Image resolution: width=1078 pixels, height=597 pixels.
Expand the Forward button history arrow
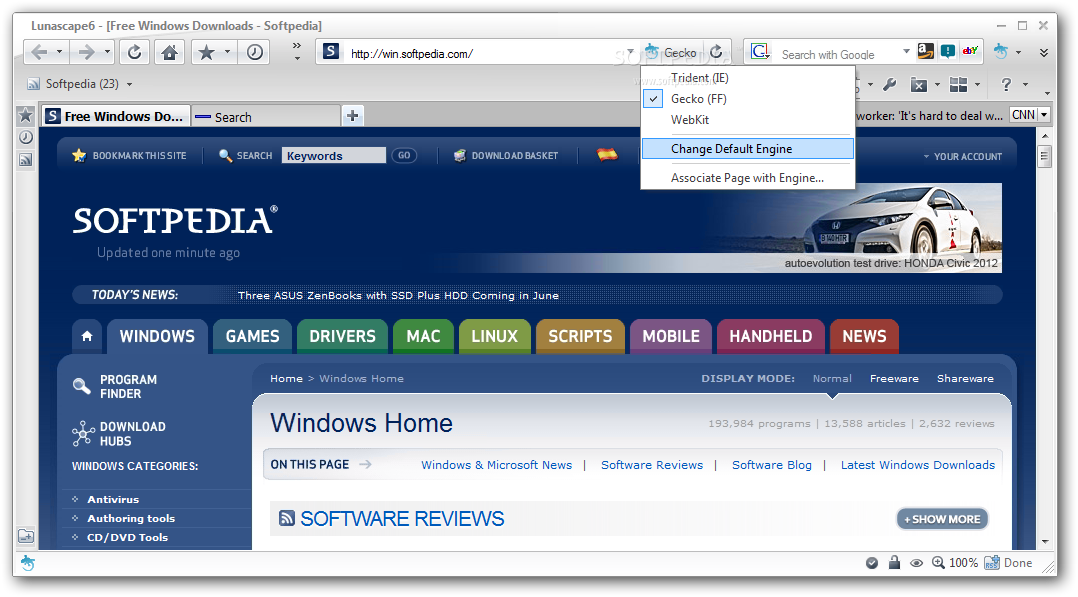coord(107,52)
